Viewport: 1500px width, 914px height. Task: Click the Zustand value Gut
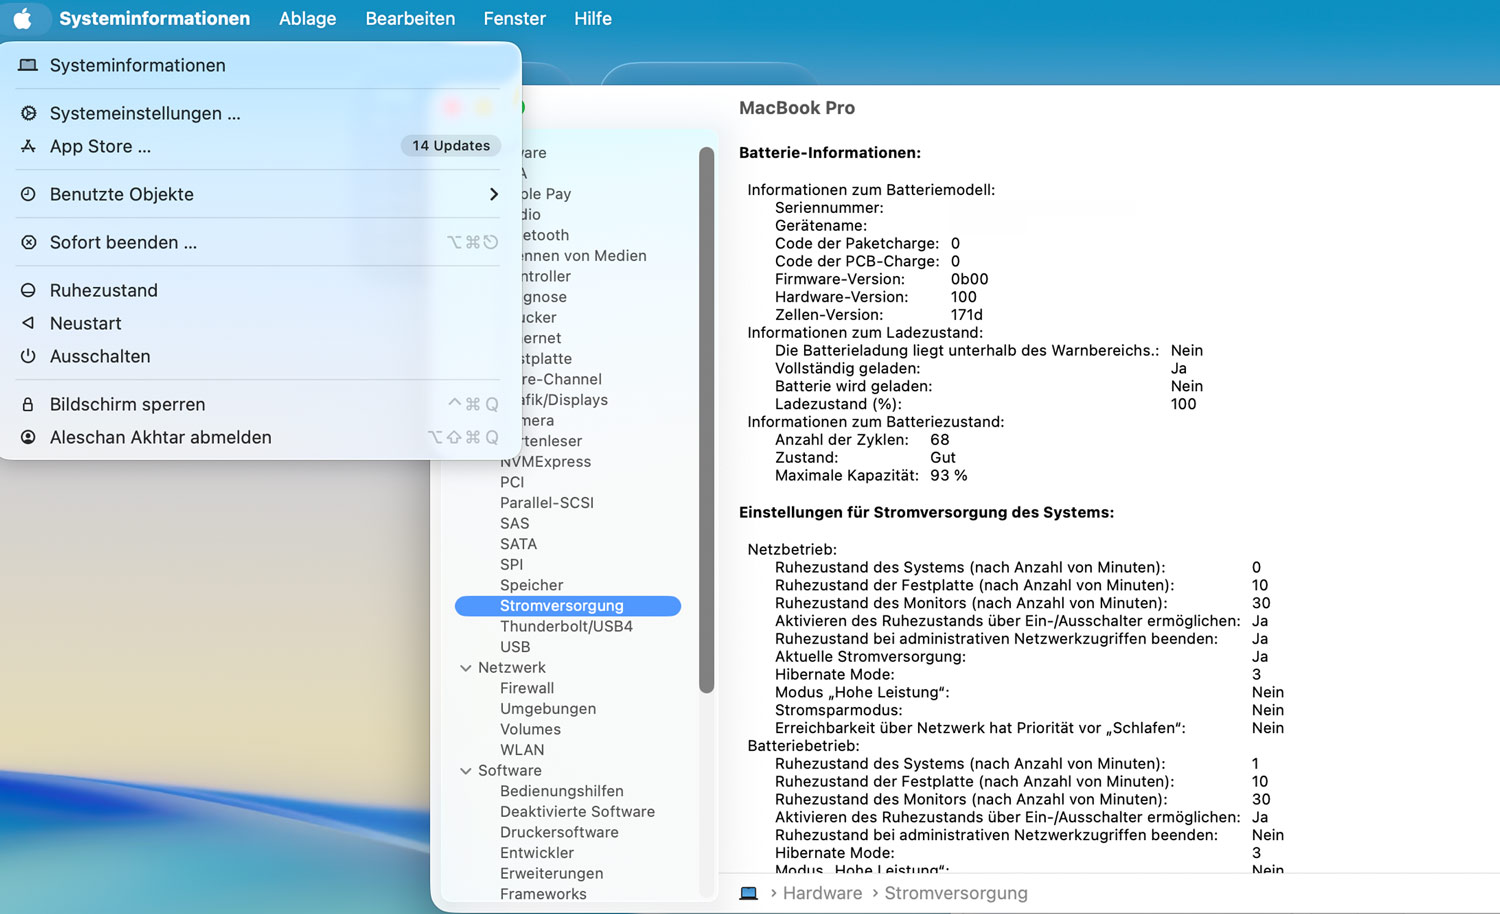[943, 458]
